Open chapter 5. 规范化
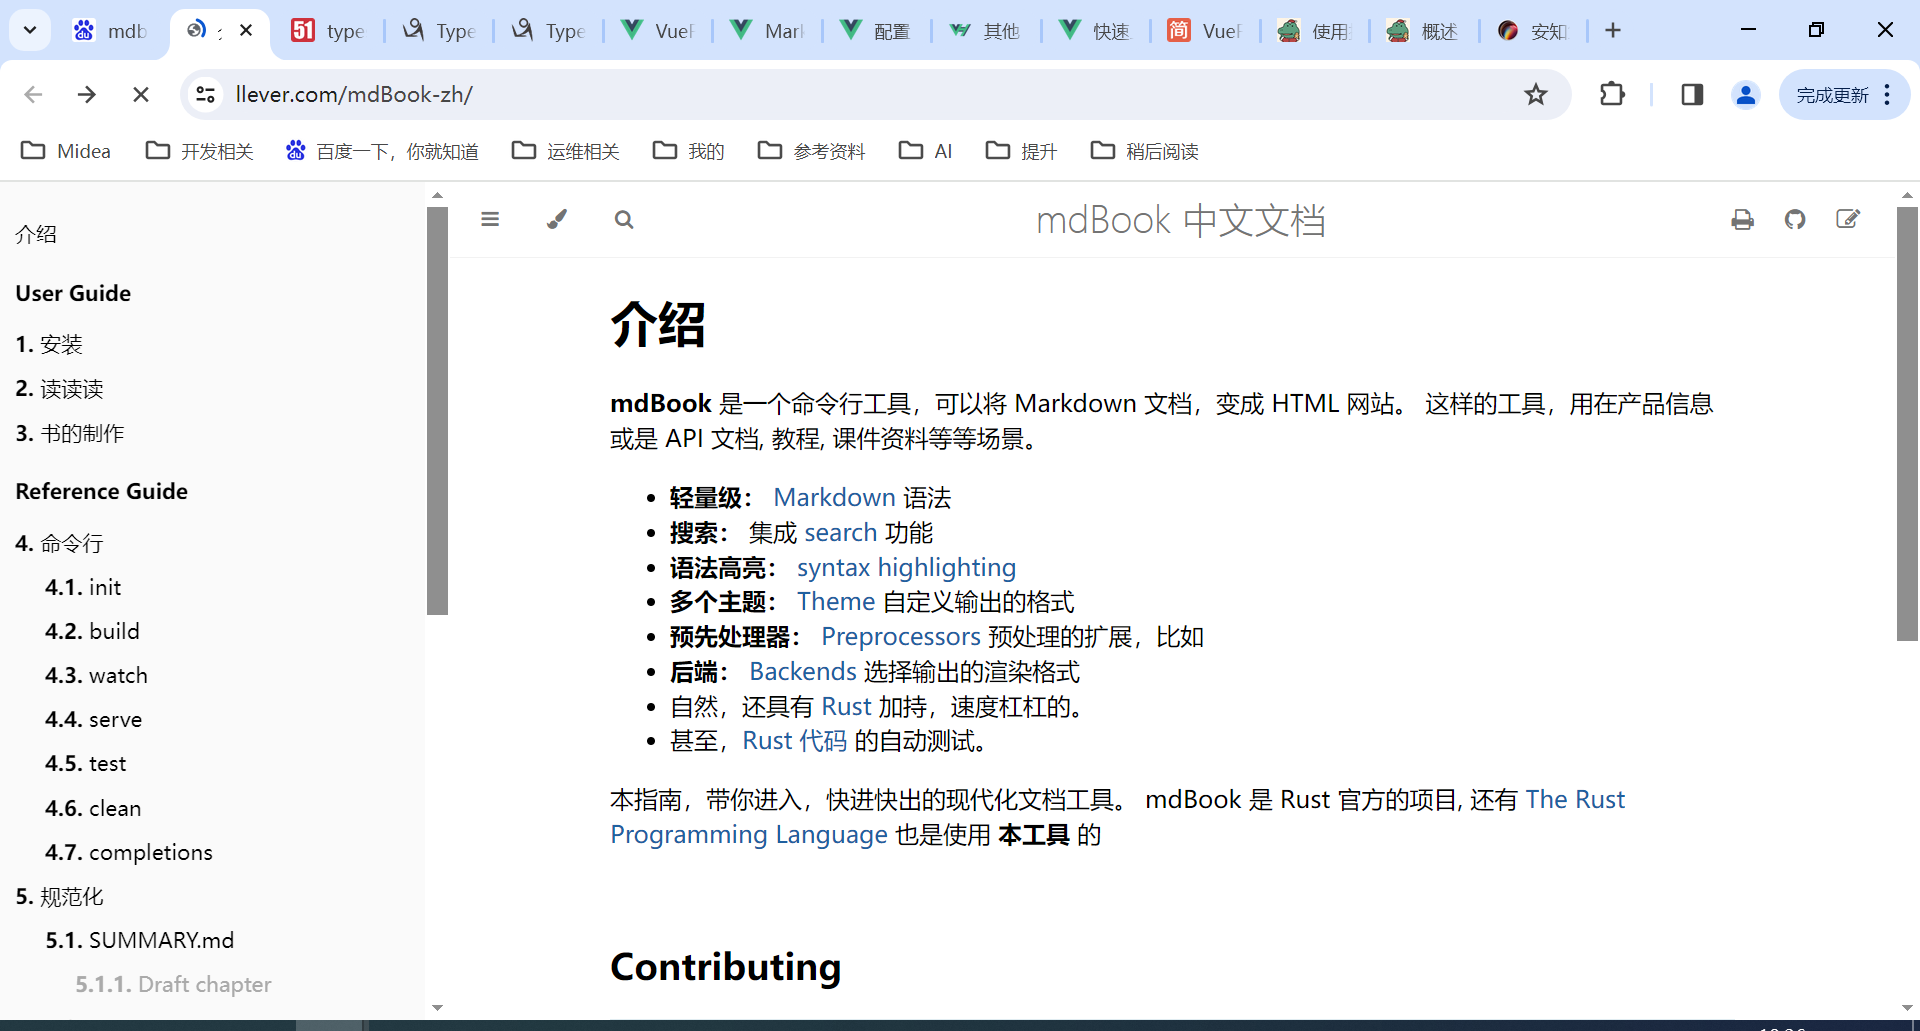 [59, 896]
